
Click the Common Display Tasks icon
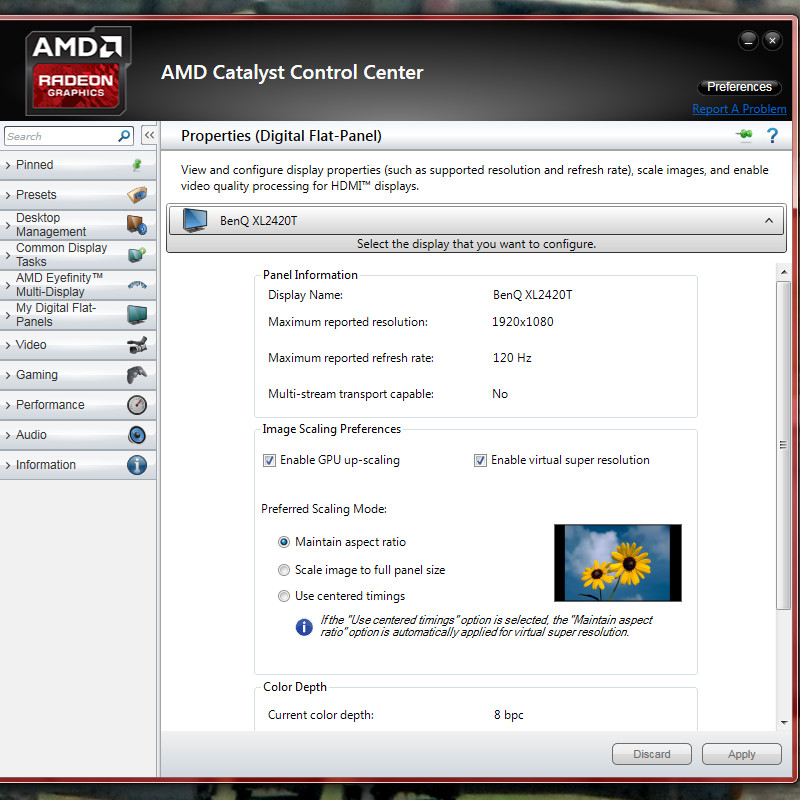pyautogui.click(x=137, y=255)
